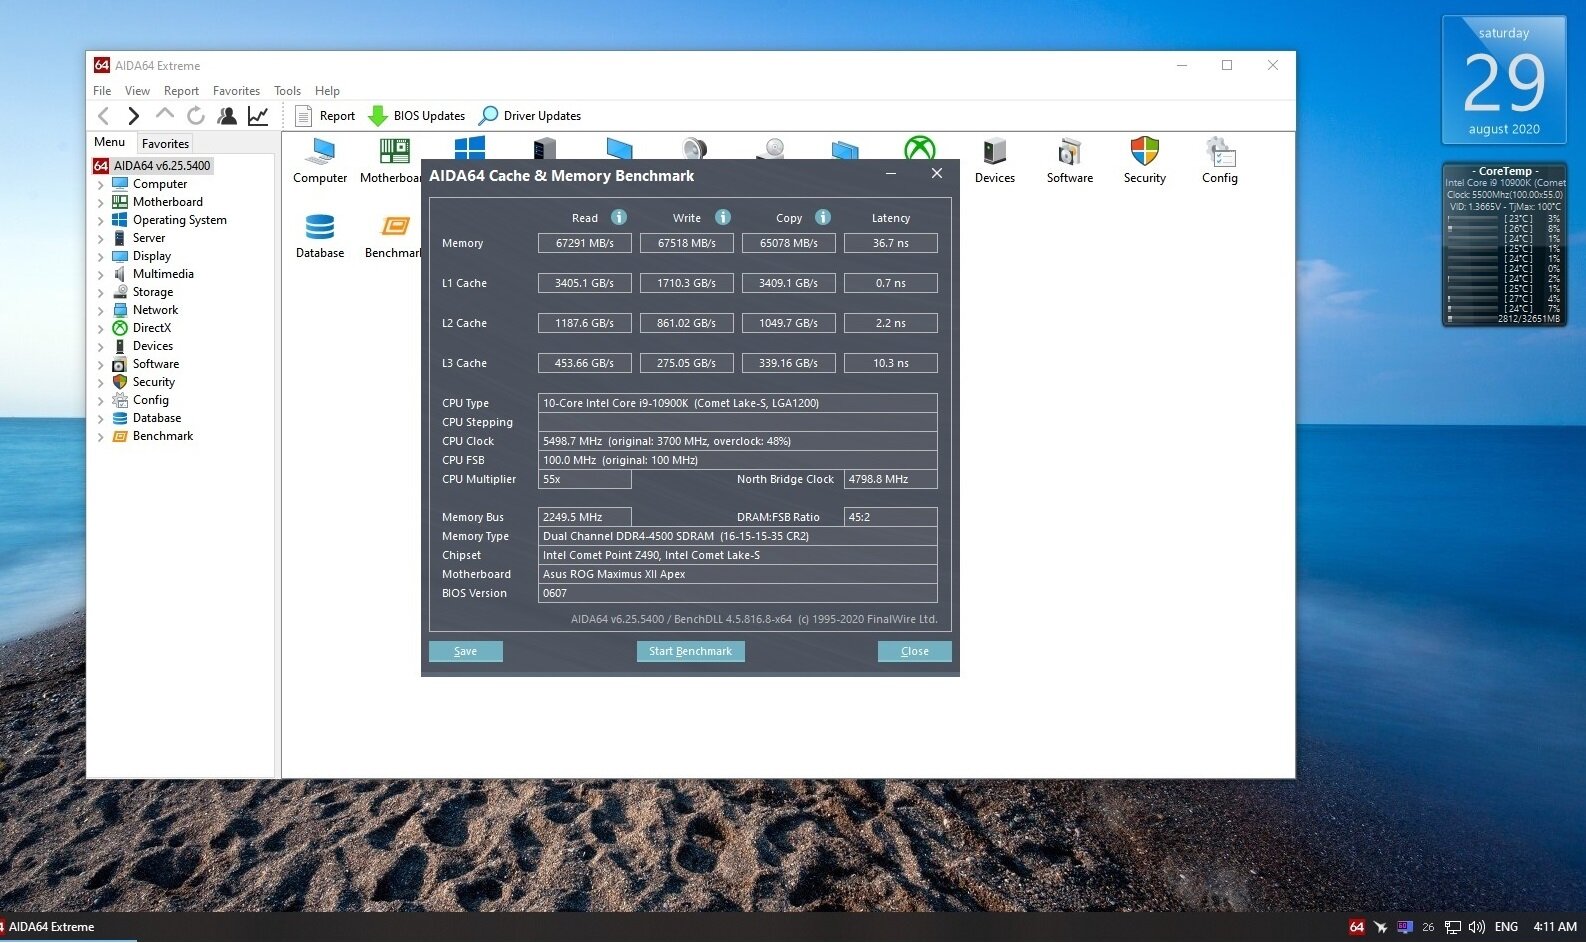Click the Motherboard Asus ROG Maximus field
This screenshot has height=943, width=1586.
[738, 574]
